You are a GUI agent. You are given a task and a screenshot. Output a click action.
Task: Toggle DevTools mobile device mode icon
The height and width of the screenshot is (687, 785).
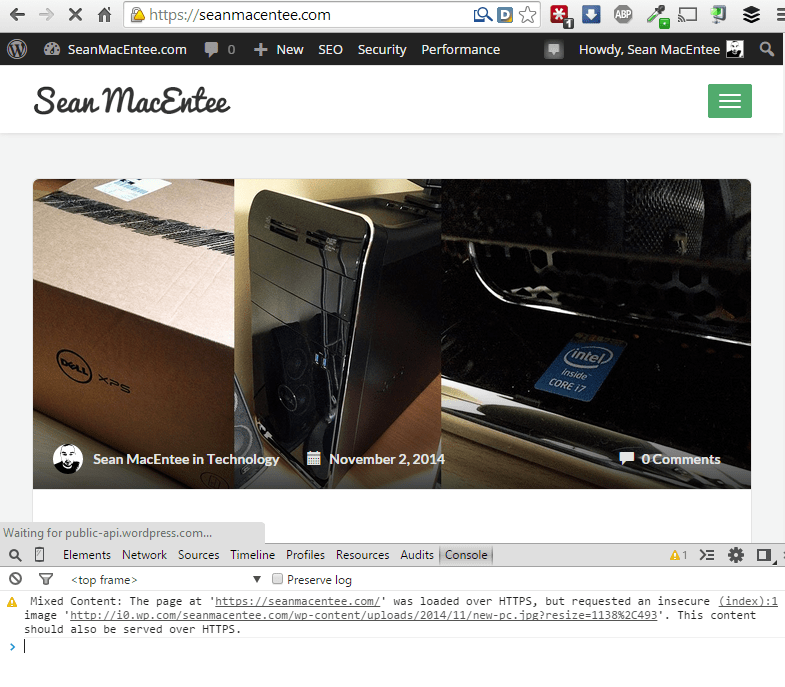40,555
